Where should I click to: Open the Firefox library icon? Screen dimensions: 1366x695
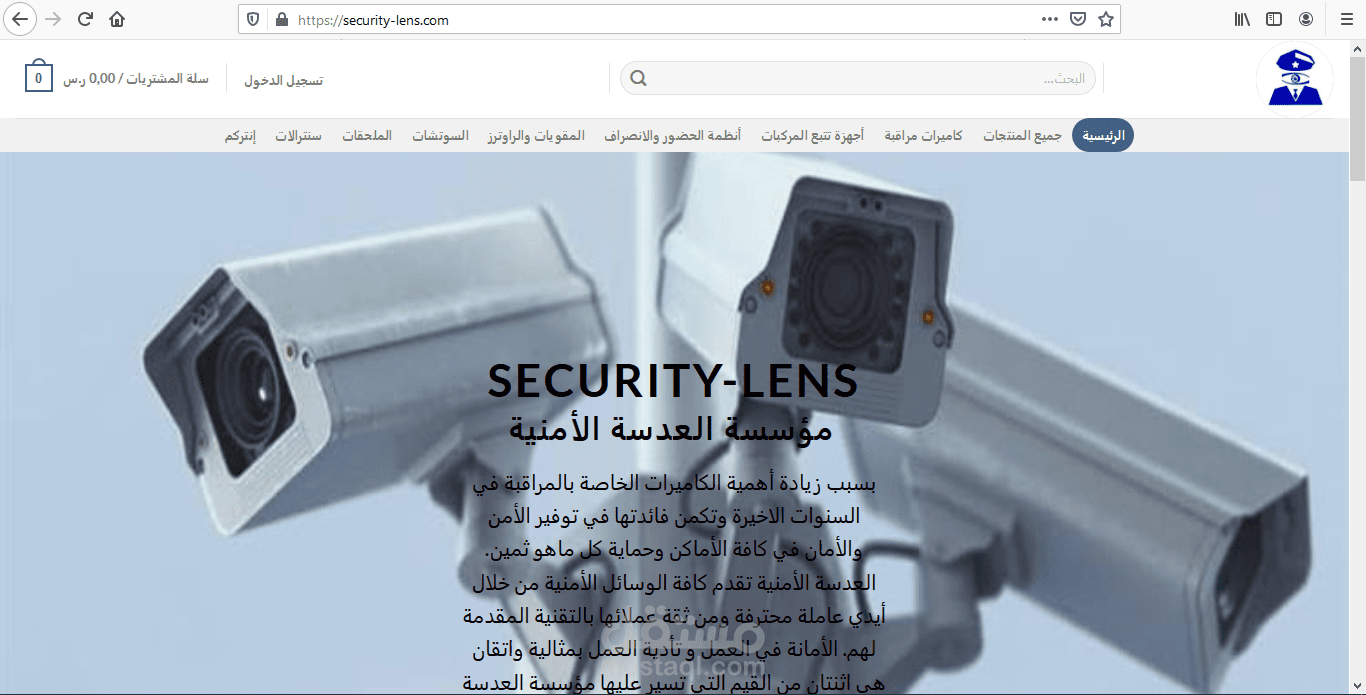[x=1242, y=19]
